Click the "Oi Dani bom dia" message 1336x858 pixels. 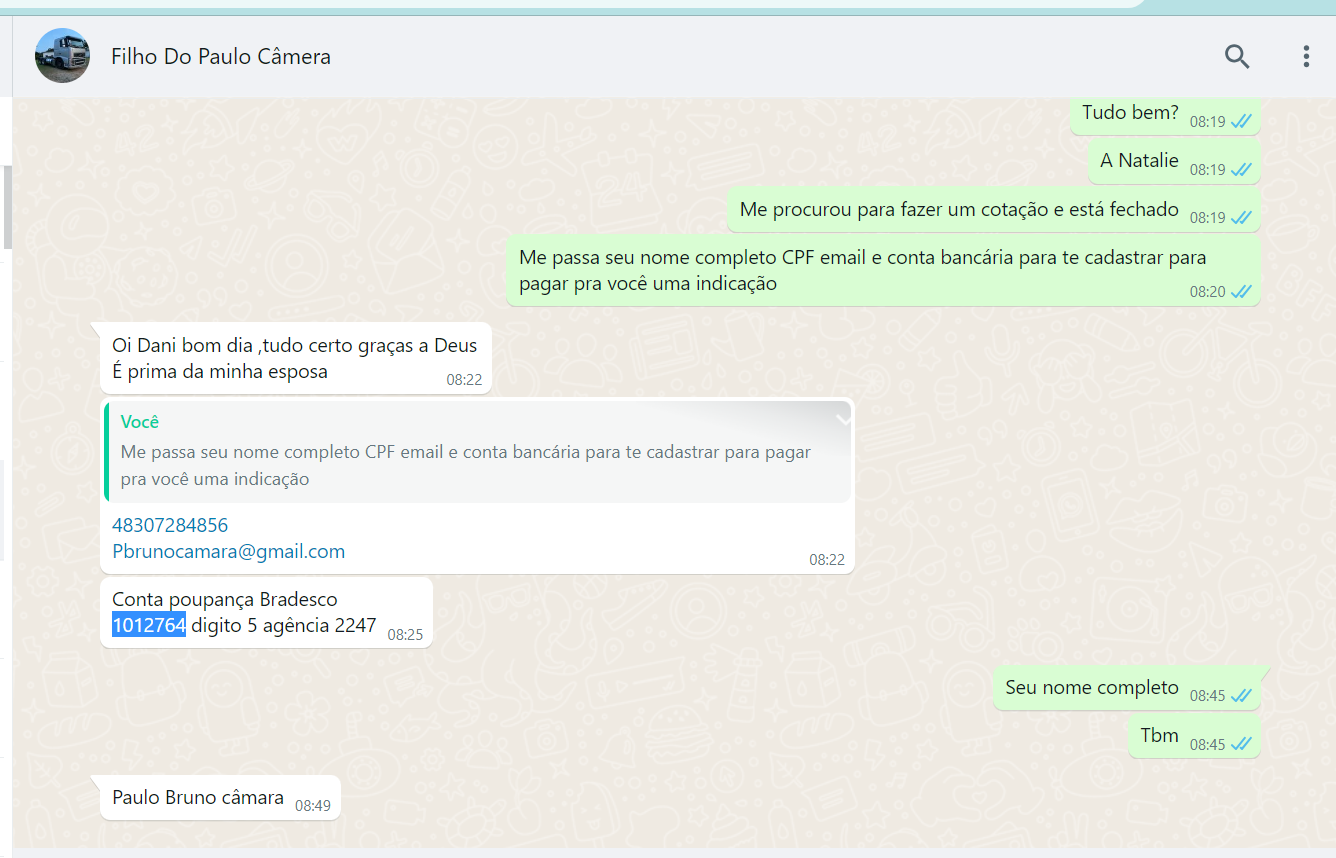tap(294, 346)
